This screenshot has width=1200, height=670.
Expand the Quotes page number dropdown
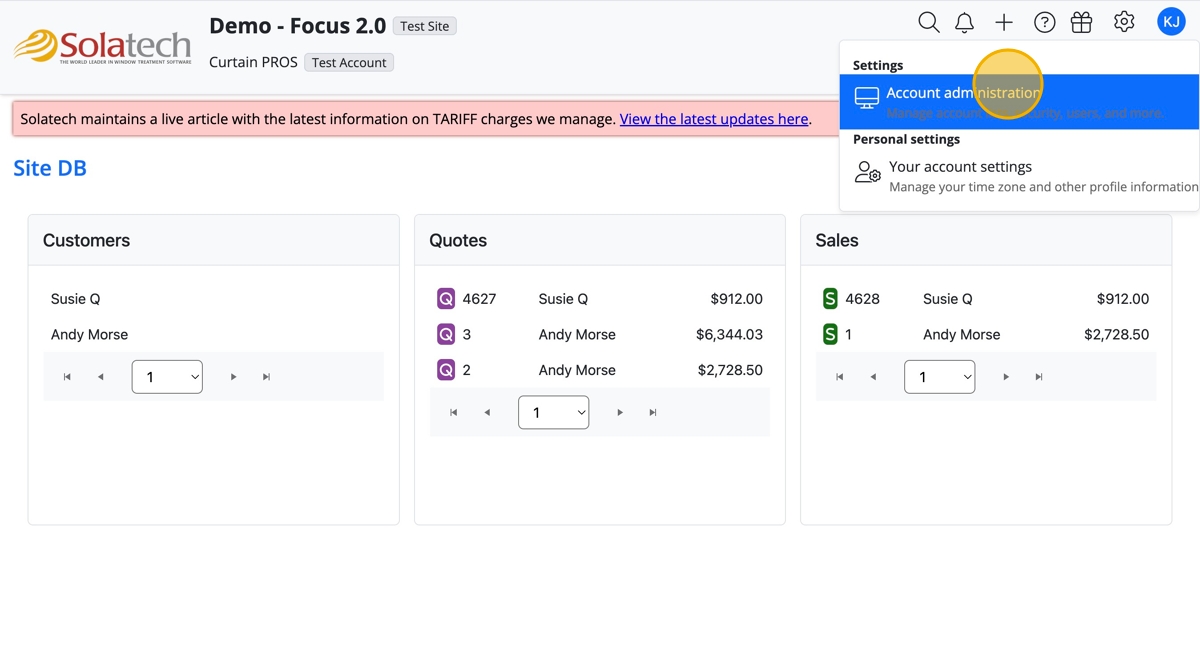point(553,412)
